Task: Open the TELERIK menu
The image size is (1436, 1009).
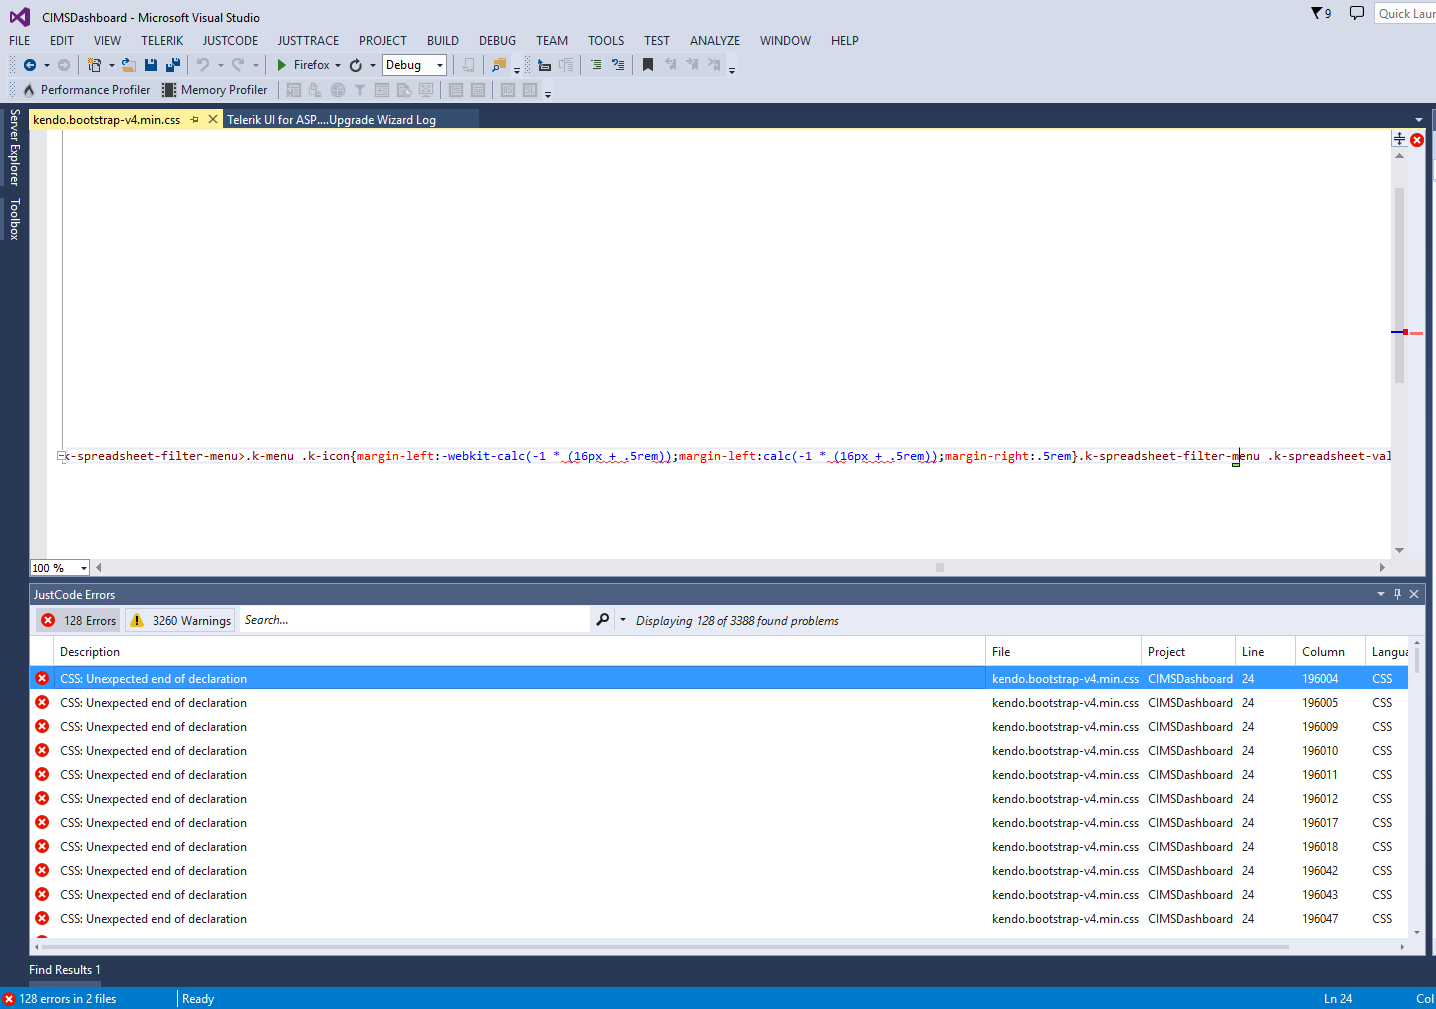Action: click(x=161, y=41)
